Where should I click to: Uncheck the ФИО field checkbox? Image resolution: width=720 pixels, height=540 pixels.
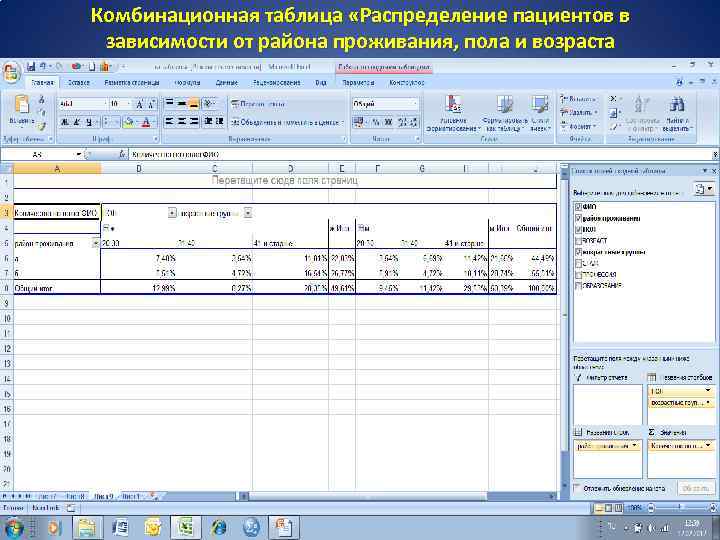point(579,207)
